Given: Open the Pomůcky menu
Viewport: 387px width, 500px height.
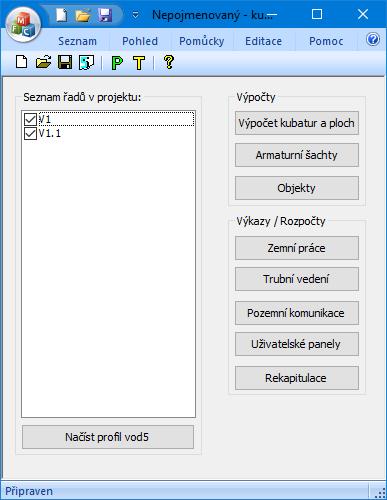Looking at the screenshot, I should click(202, 41).
